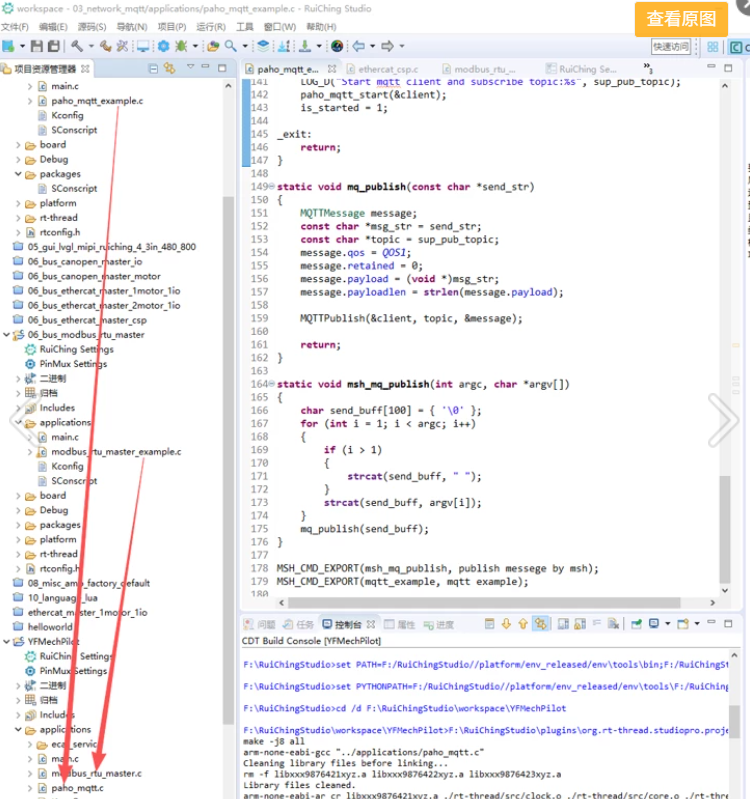
Task: Switch to the 问题 tab
Action: [x=260, y=625]
